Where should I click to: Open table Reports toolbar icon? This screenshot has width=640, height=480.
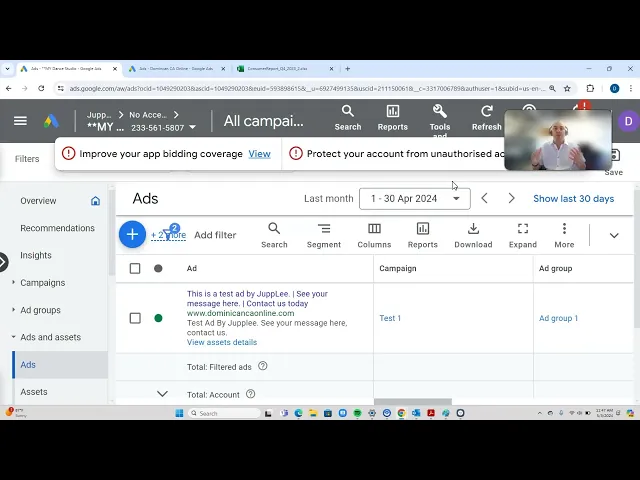(x=422, y=236)
